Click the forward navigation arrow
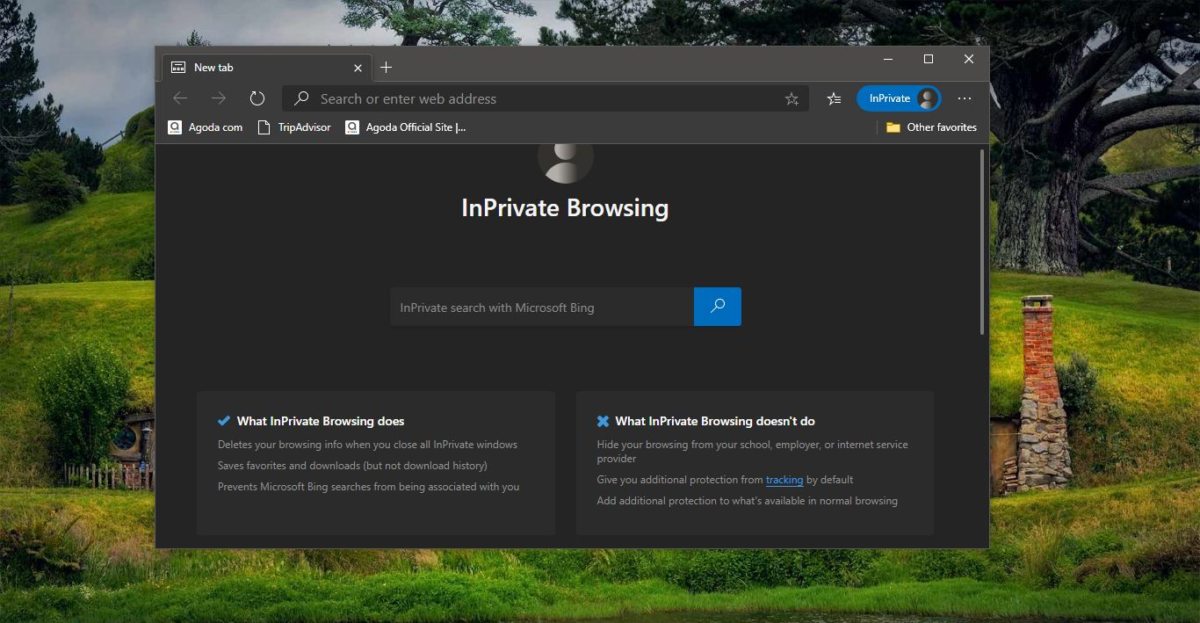 click(218, 98)
